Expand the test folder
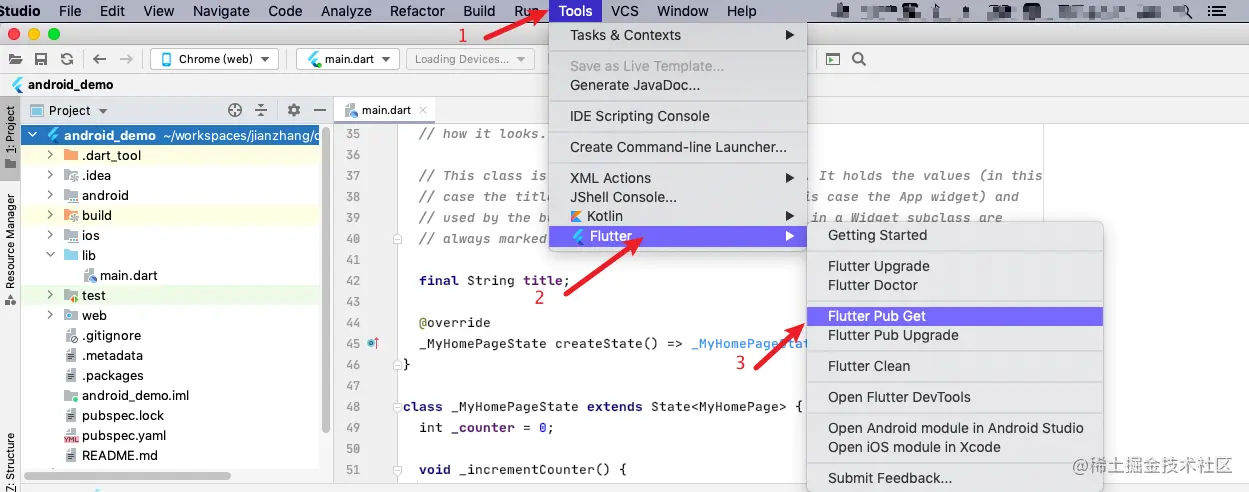Viewport: 1249px width, 492px height. [51, 295]
